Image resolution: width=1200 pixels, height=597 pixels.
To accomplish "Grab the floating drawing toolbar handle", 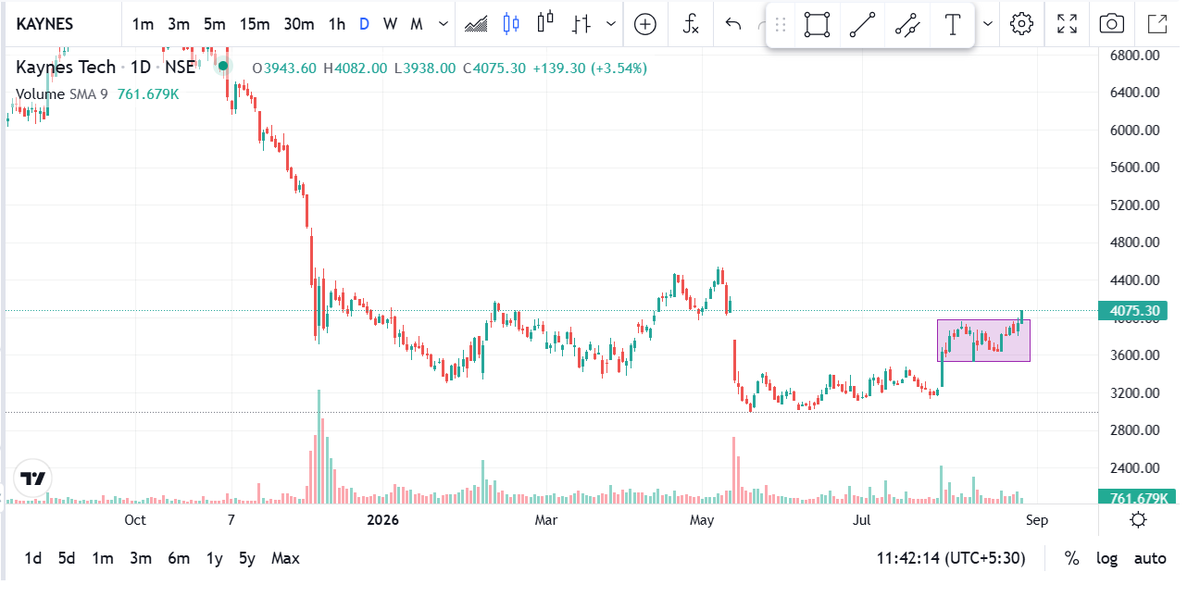I will click(781, 24).
